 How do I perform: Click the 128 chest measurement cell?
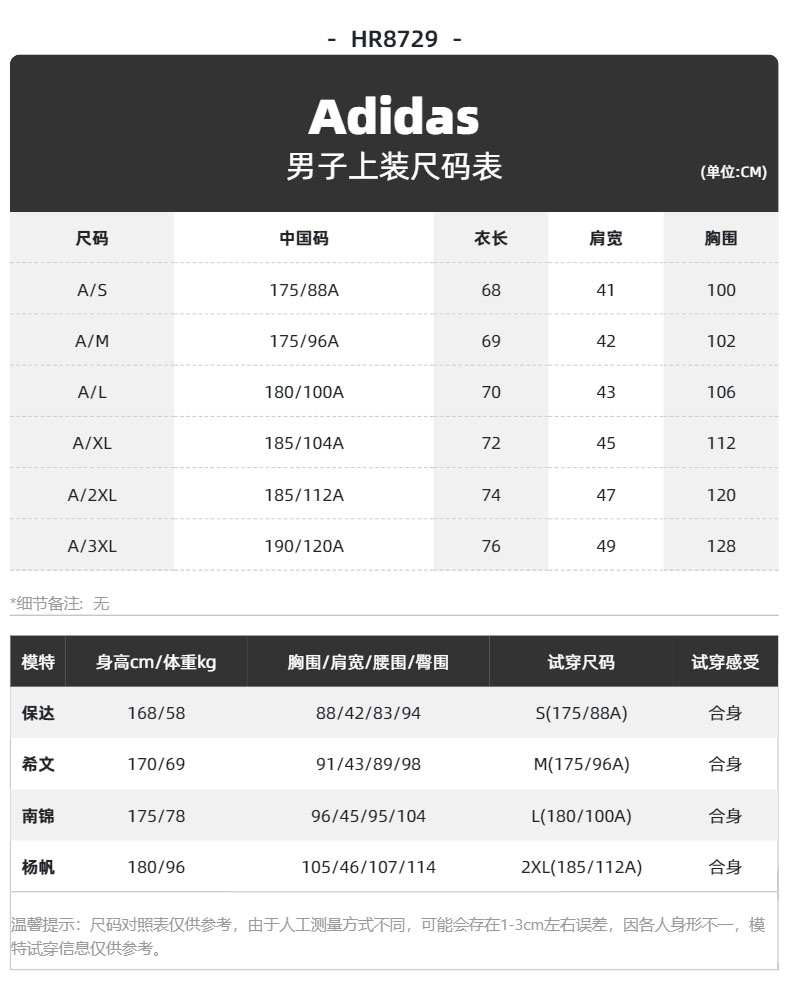[x=721, y=546]
